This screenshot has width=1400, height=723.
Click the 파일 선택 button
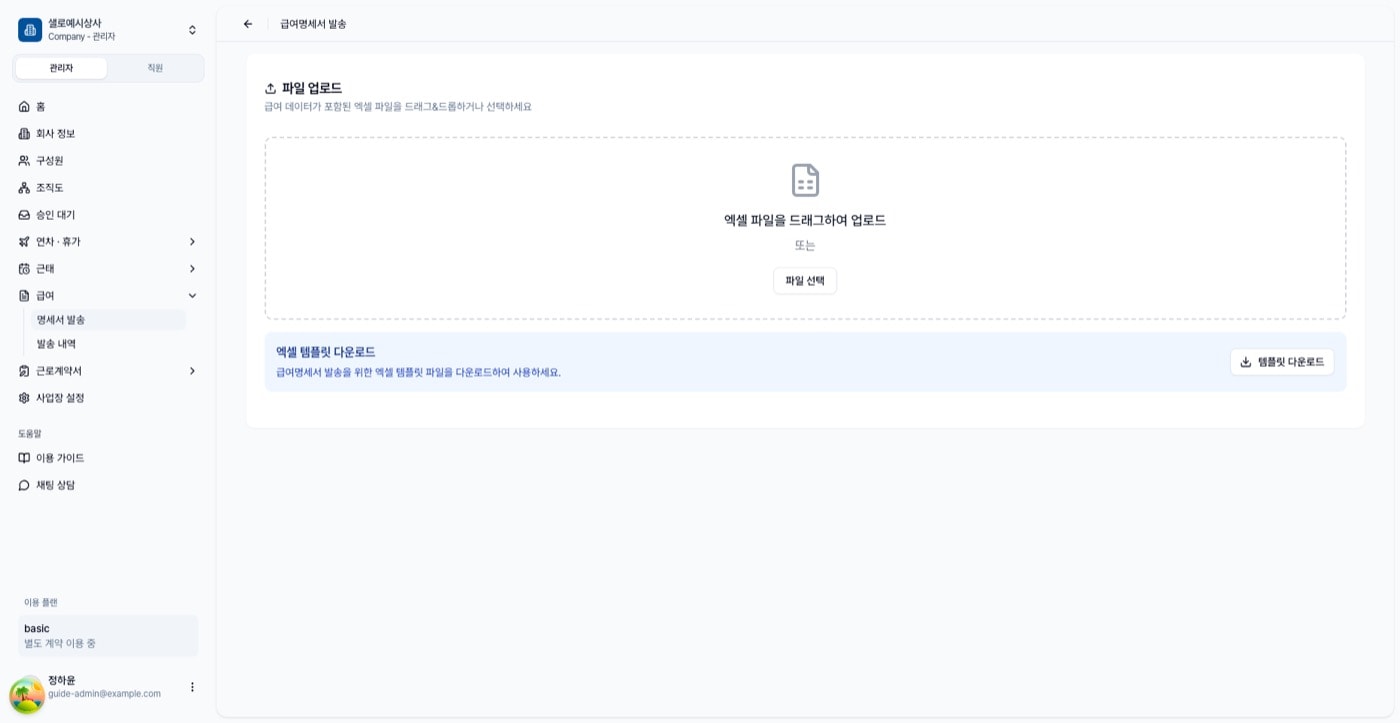(x=805, y=281)
